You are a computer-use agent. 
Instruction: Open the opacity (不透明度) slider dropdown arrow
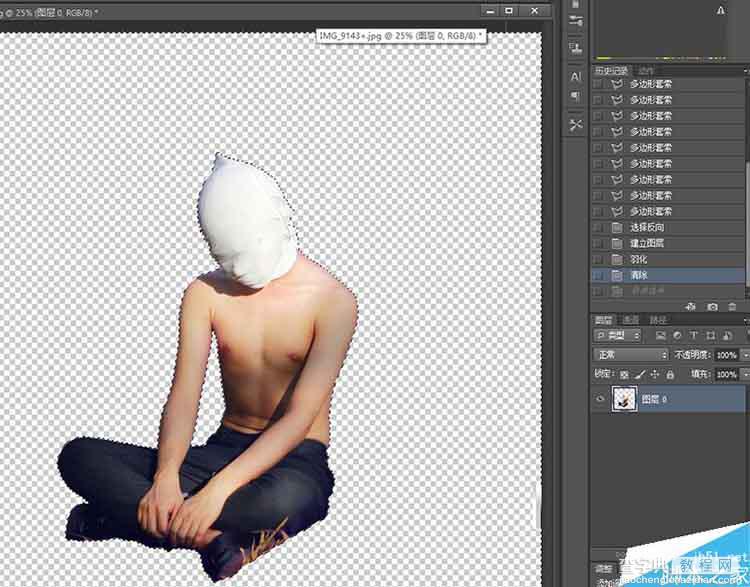(745, 355)
